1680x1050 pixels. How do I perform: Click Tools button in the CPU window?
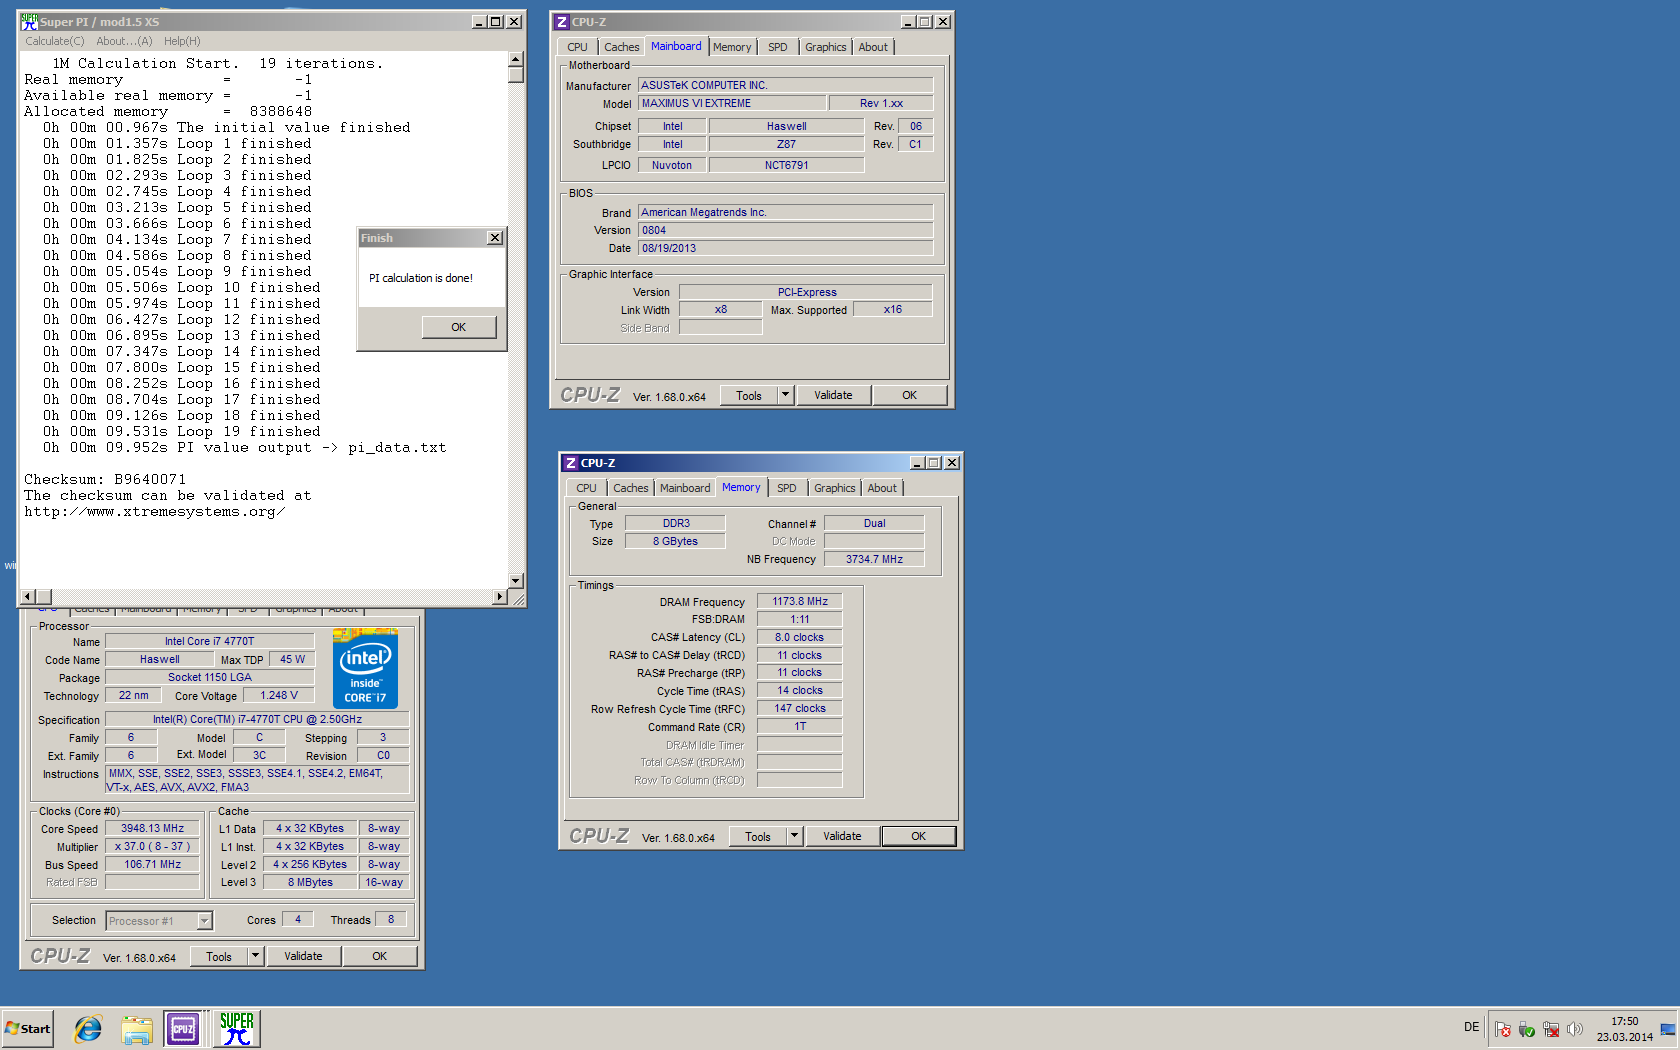pos(219,956)
